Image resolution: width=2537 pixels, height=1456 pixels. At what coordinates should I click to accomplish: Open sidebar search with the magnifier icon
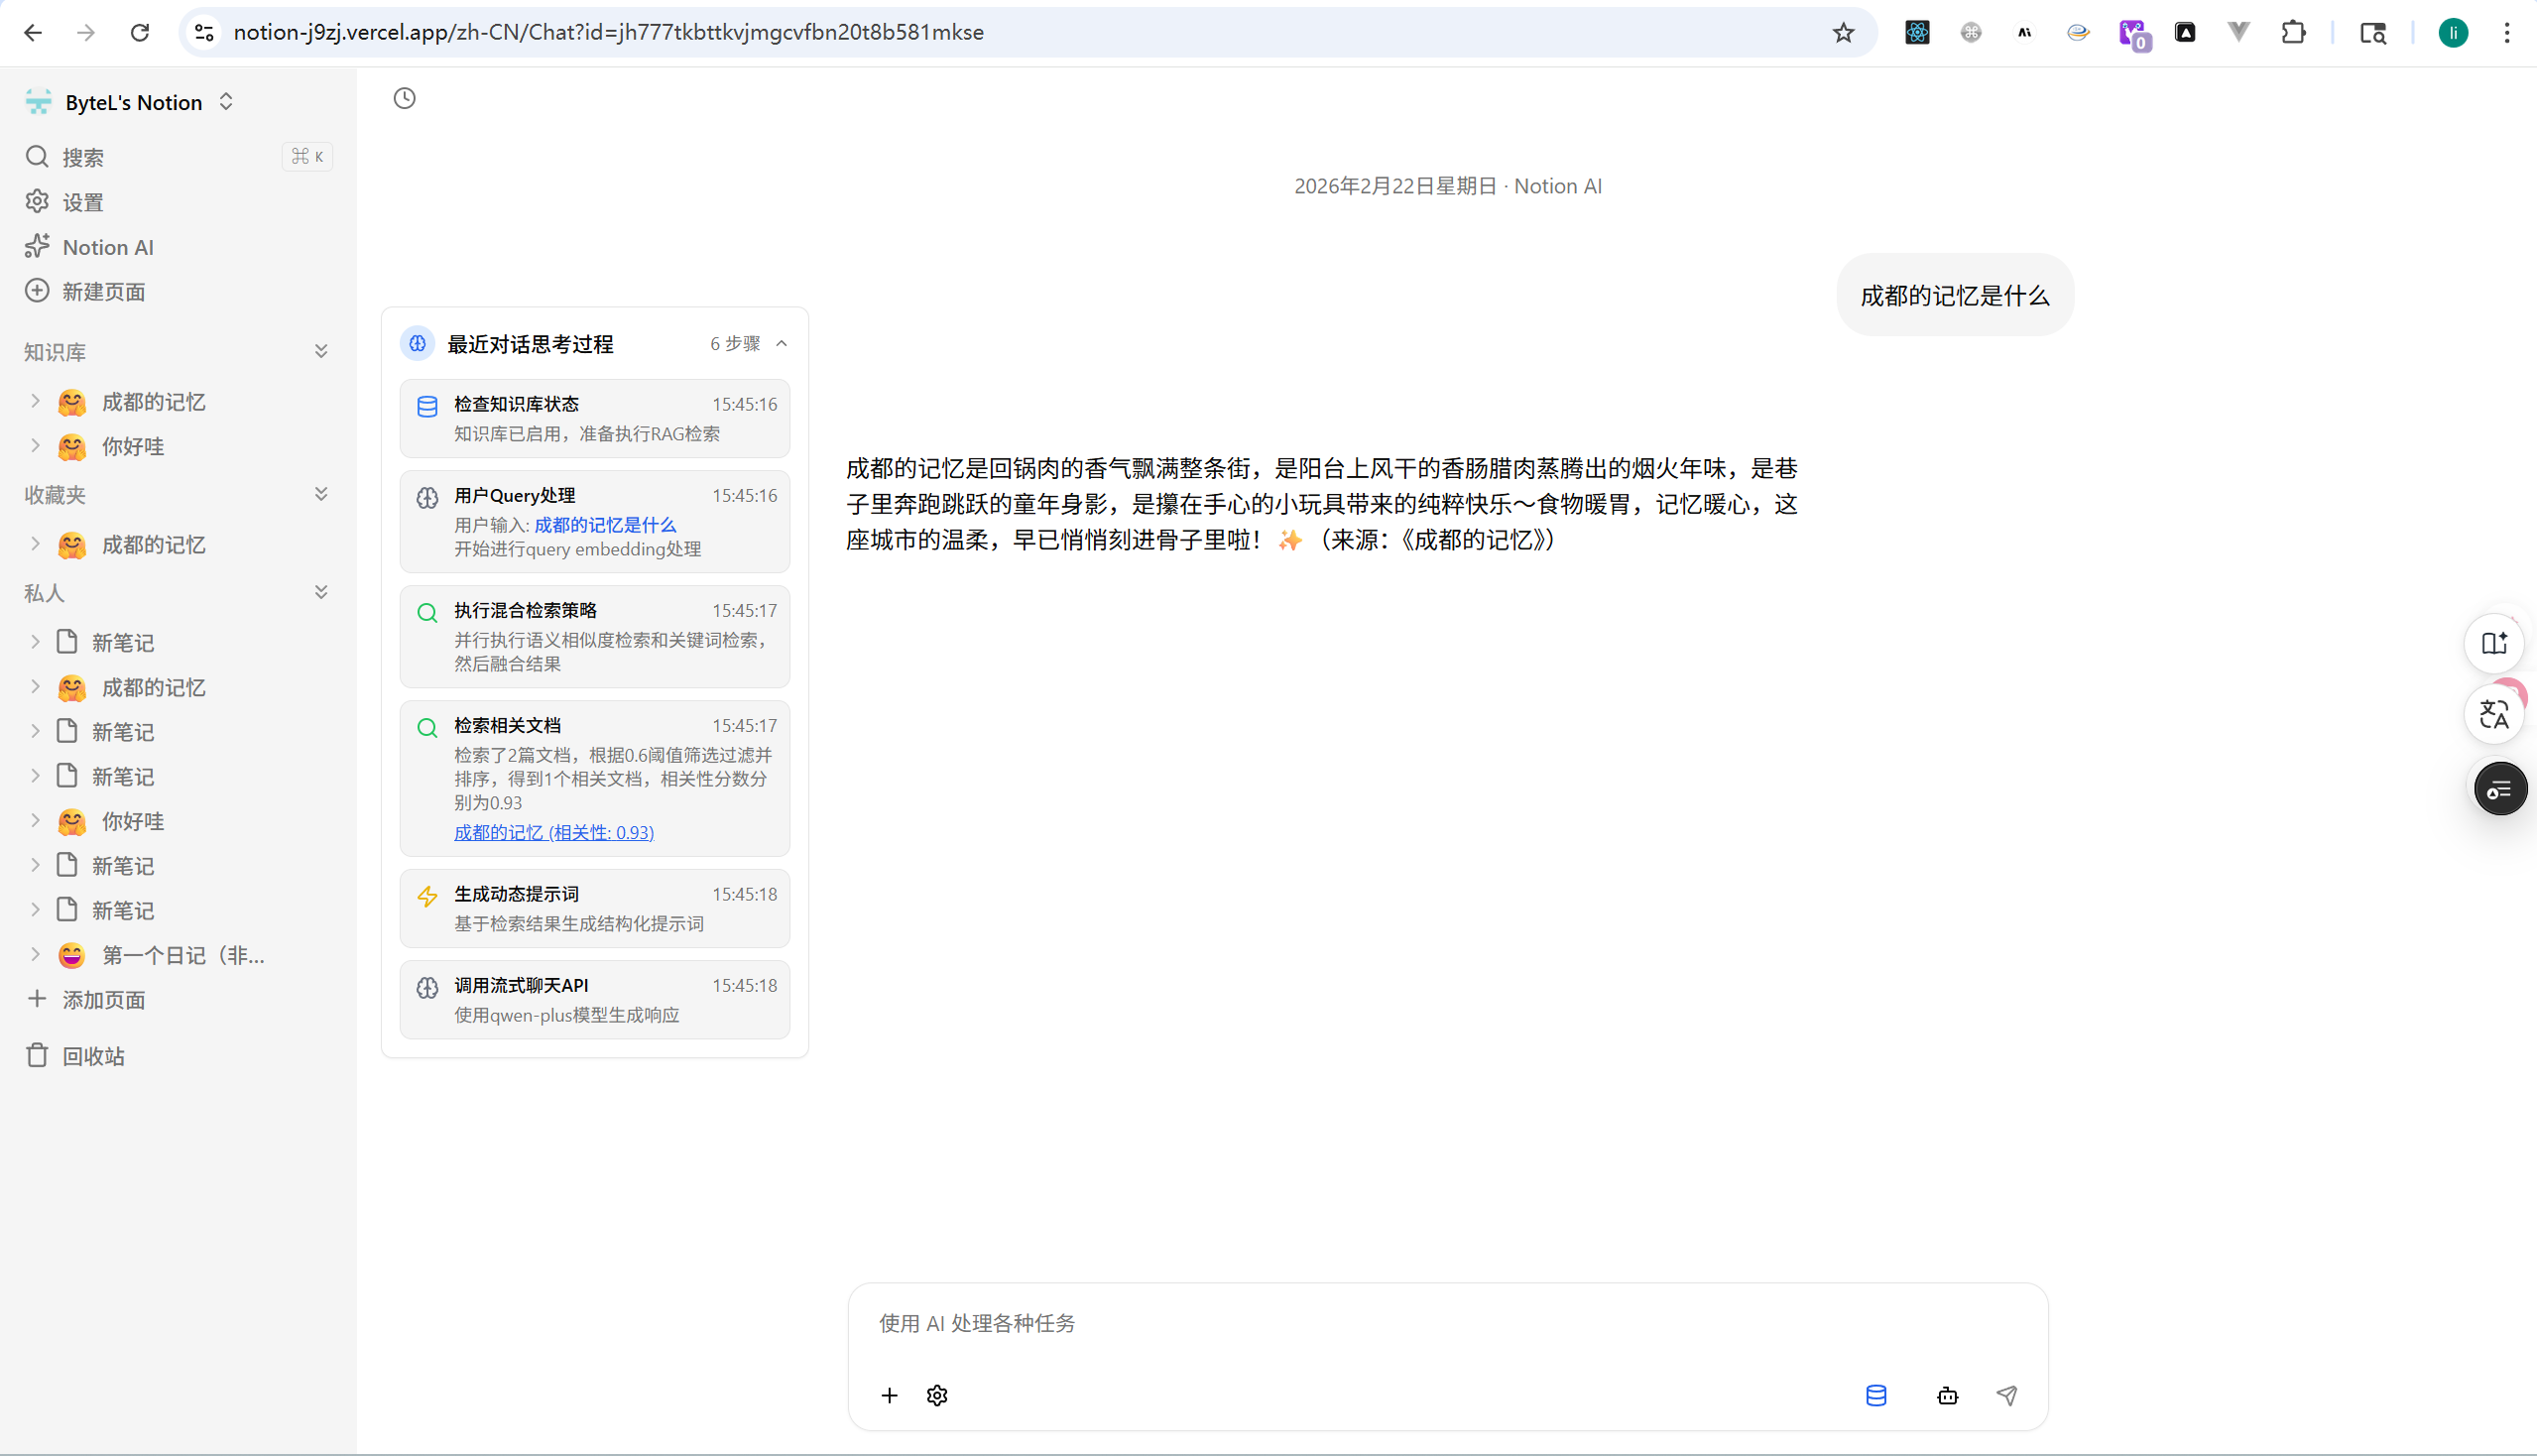[x=36, y=156]
